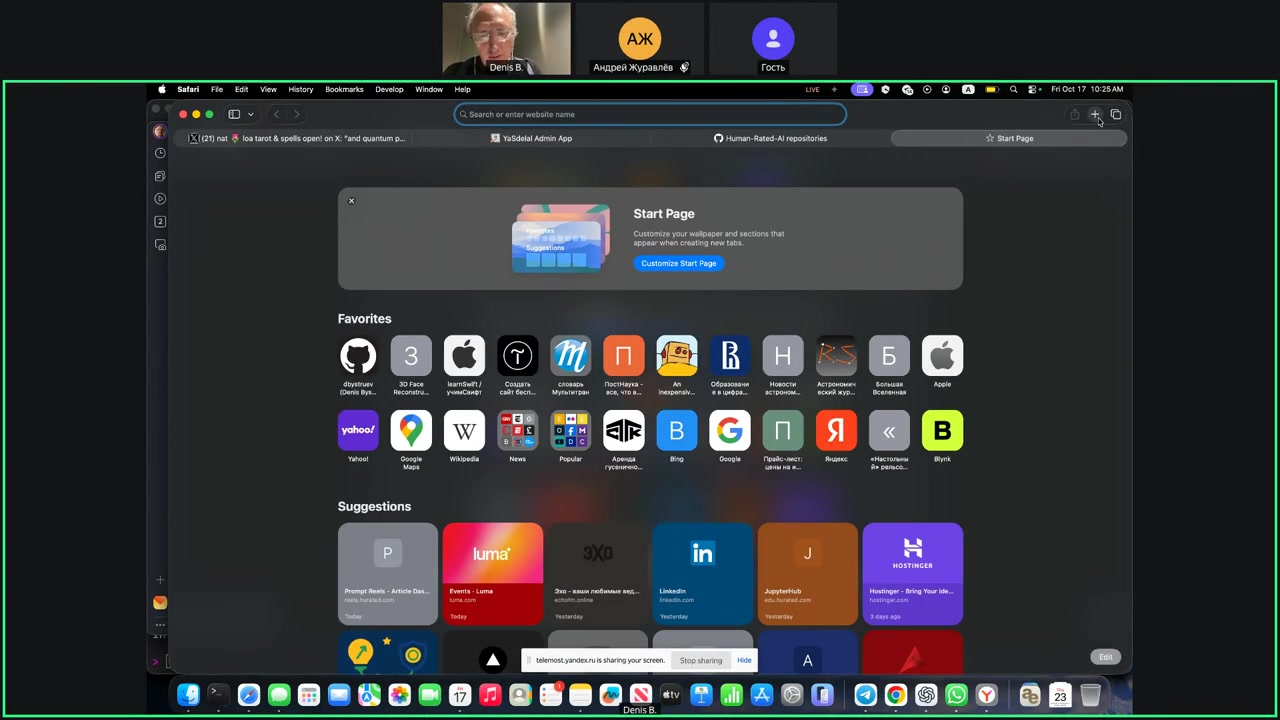Switch to YaSdelal Admin App tab
This screenshot has height=720, width=1280.
[x=531, y=138]
